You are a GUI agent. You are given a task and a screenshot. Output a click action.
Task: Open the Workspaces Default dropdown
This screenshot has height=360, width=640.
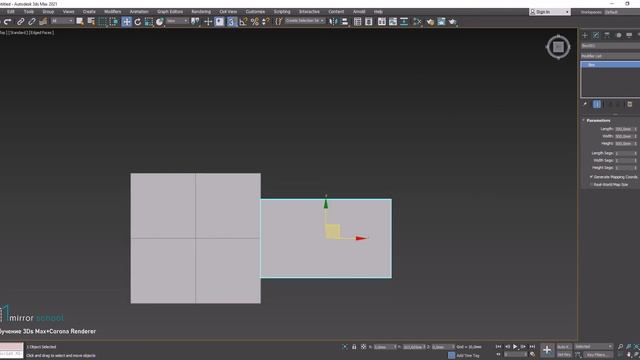pyautogui.click(x=621, y=12)
